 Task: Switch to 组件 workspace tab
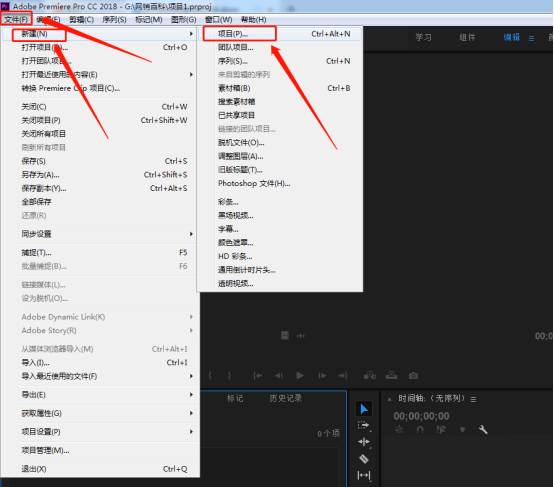pos(467,37)
